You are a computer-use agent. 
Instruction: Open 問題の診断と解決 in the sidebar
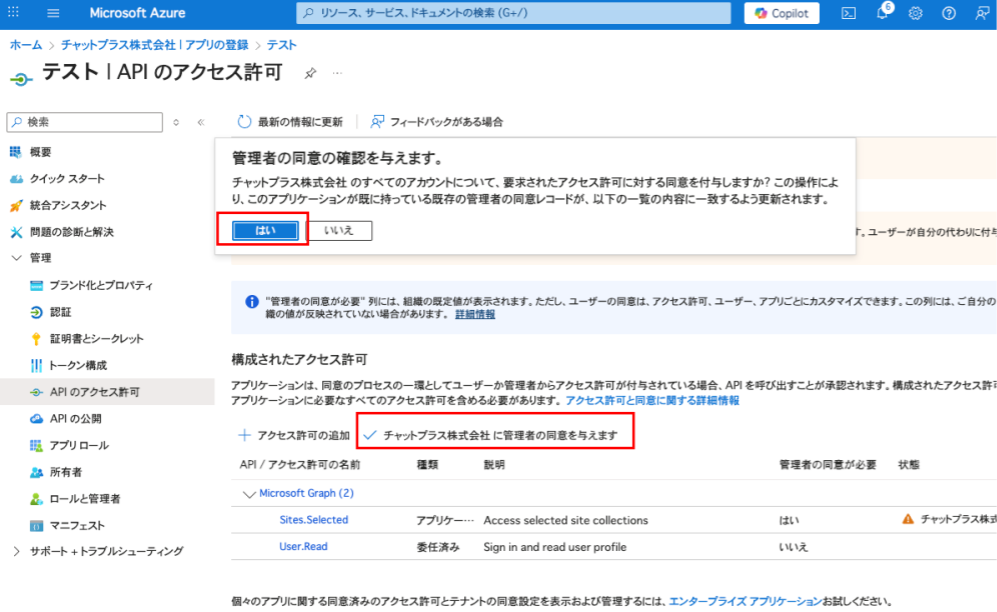click(x=72, y=232)
